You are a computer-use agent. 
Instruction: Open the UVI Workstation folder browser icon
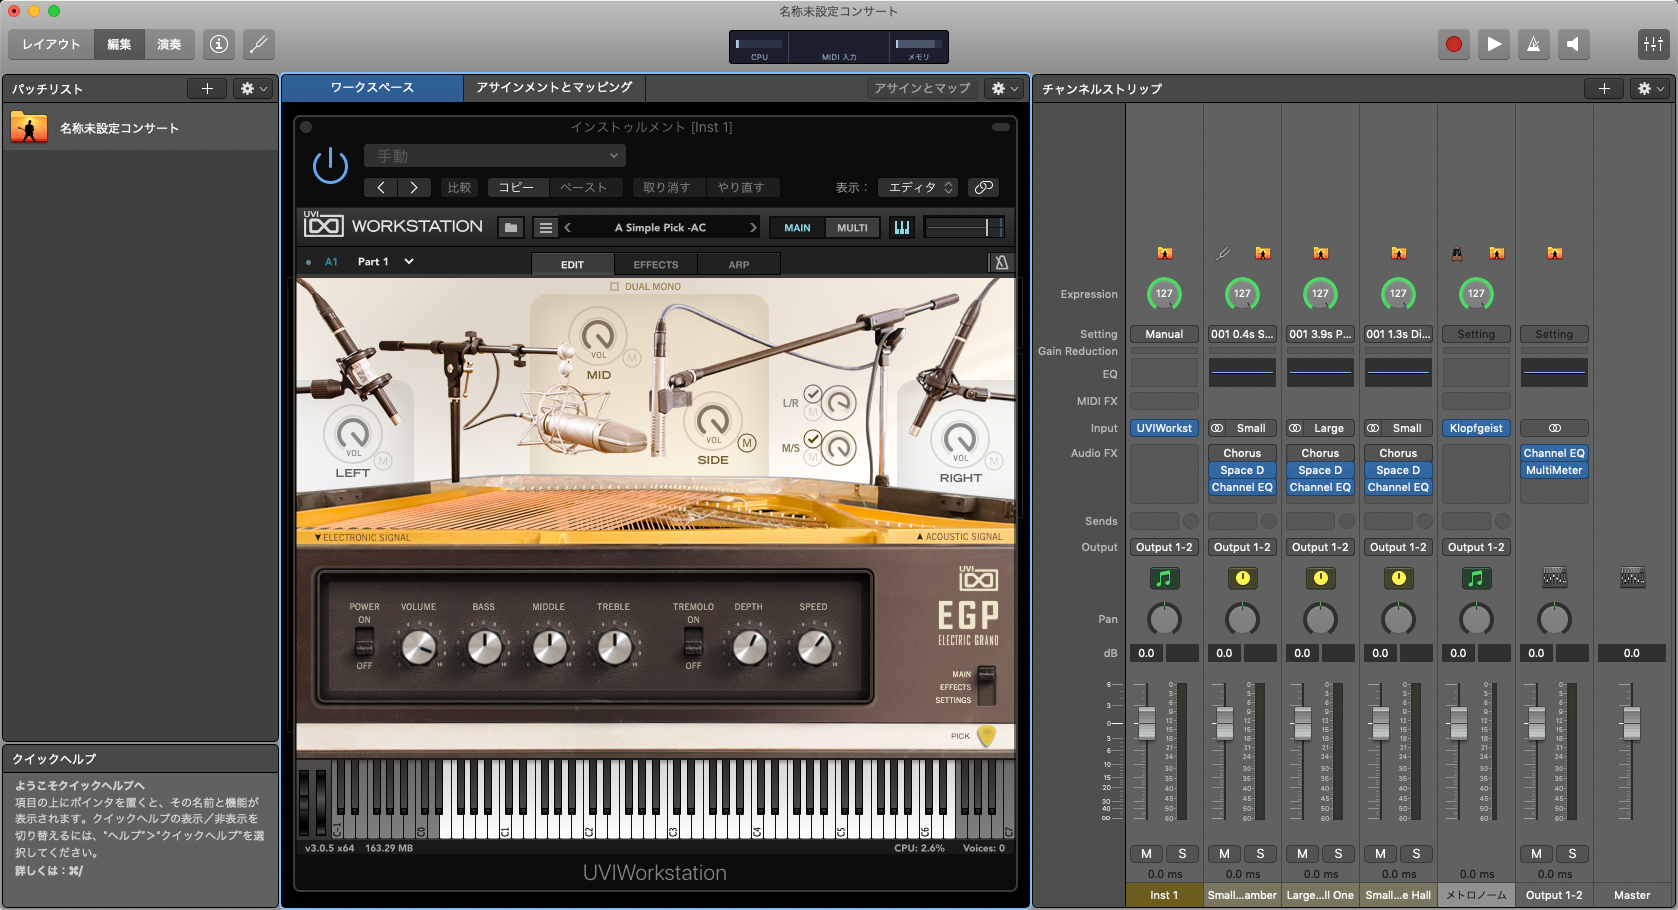(x=511, y=228)
